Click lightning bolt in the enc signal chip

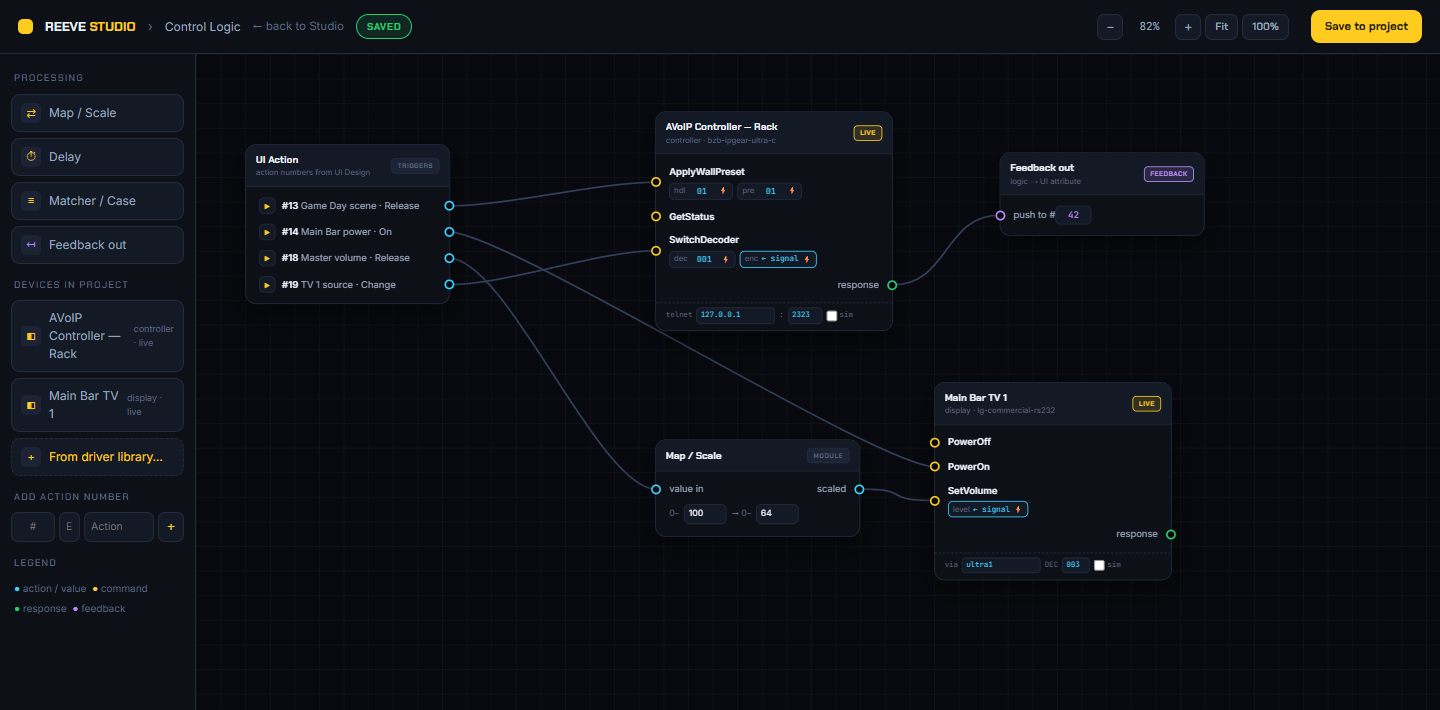tap(808, 259)
